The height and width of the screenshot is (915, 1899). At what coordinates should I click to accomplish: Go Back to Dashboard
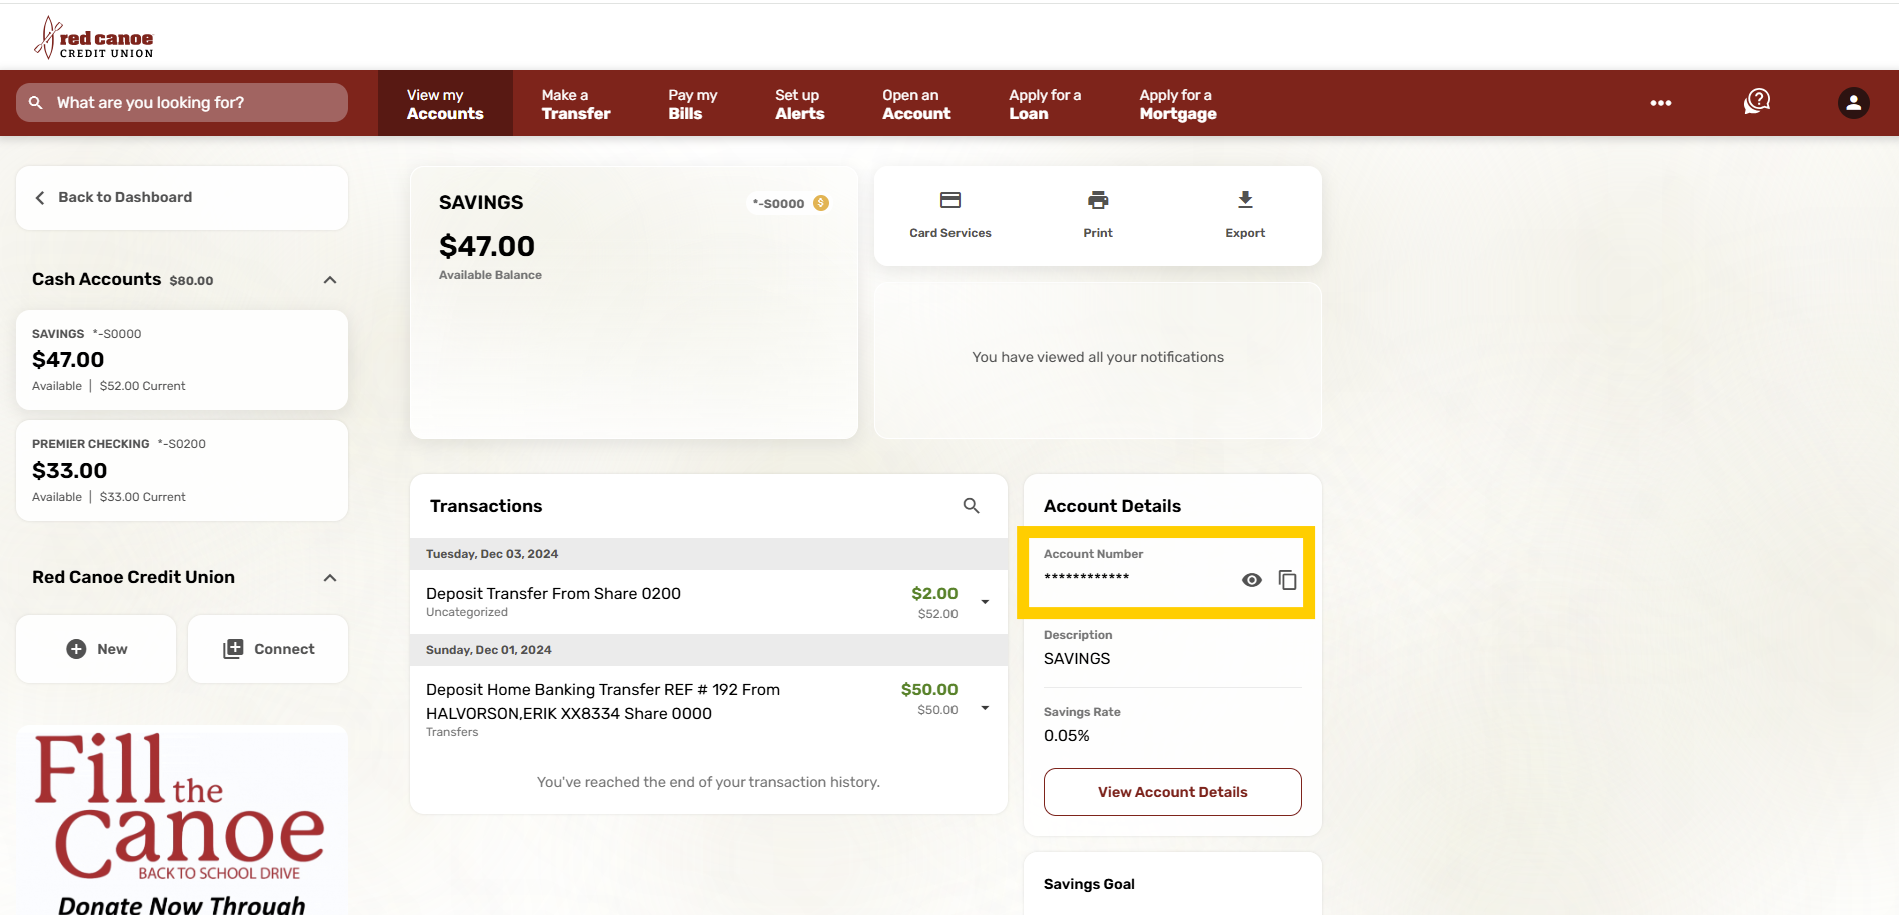pyautogui.click(x=182, y=198)
